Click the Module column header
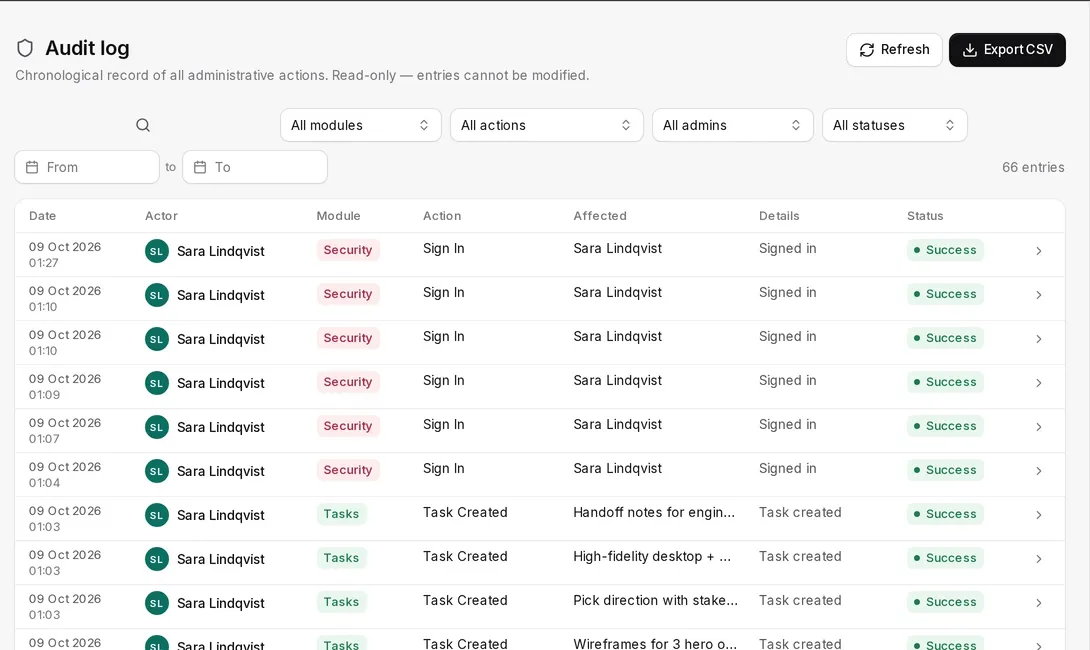Screen dimensions: 1090x650 point(339,216)
